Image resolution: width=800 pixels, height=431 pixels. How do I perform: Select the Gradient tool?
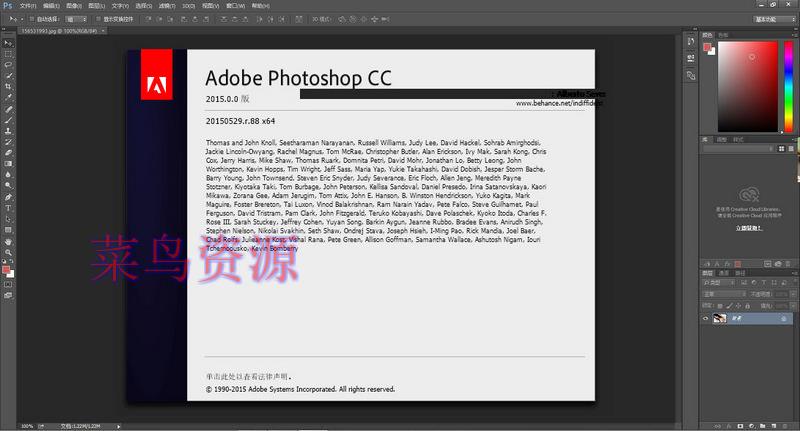tap(8, 164)
